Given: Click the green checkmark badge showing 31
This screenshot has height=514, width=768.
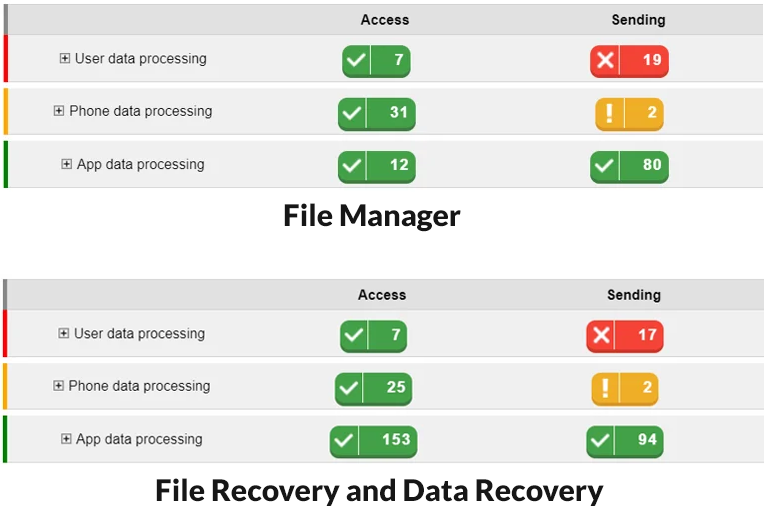Looking at the screenshot, I should pyautogui.click(x=376, y=114).
